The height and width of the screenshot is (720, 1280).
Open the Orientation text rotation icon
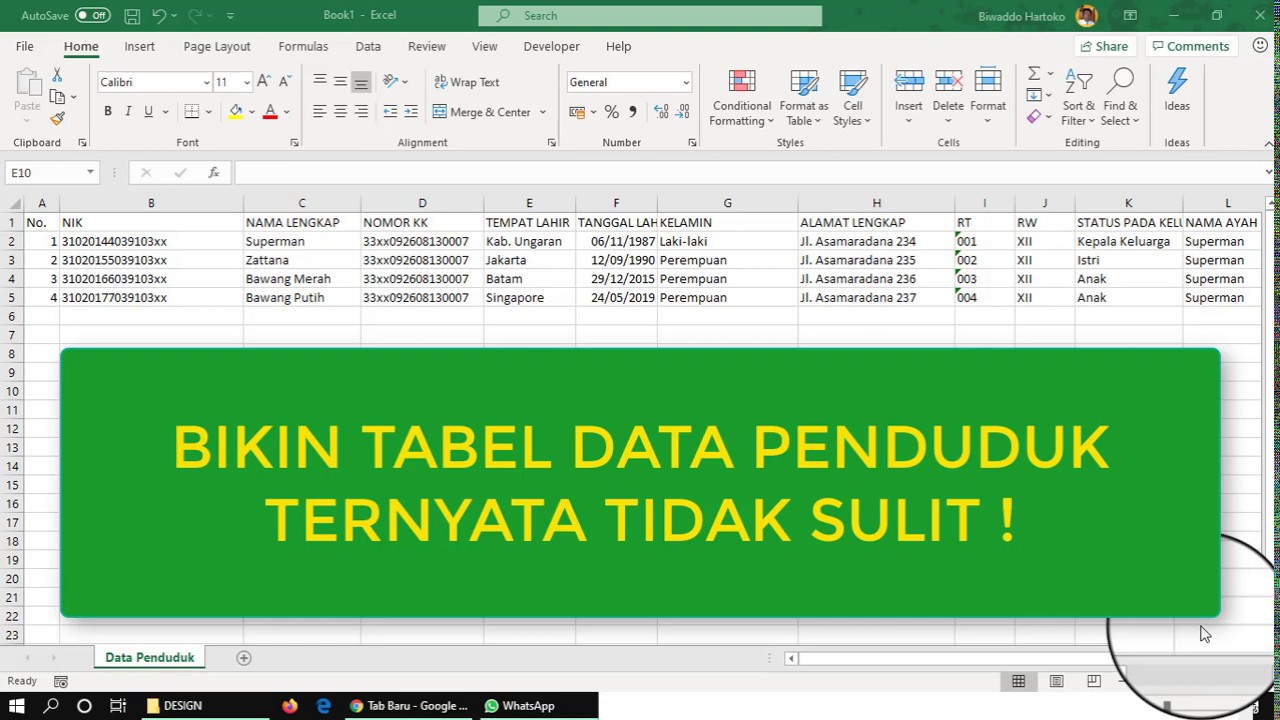(x=390, y=82)
